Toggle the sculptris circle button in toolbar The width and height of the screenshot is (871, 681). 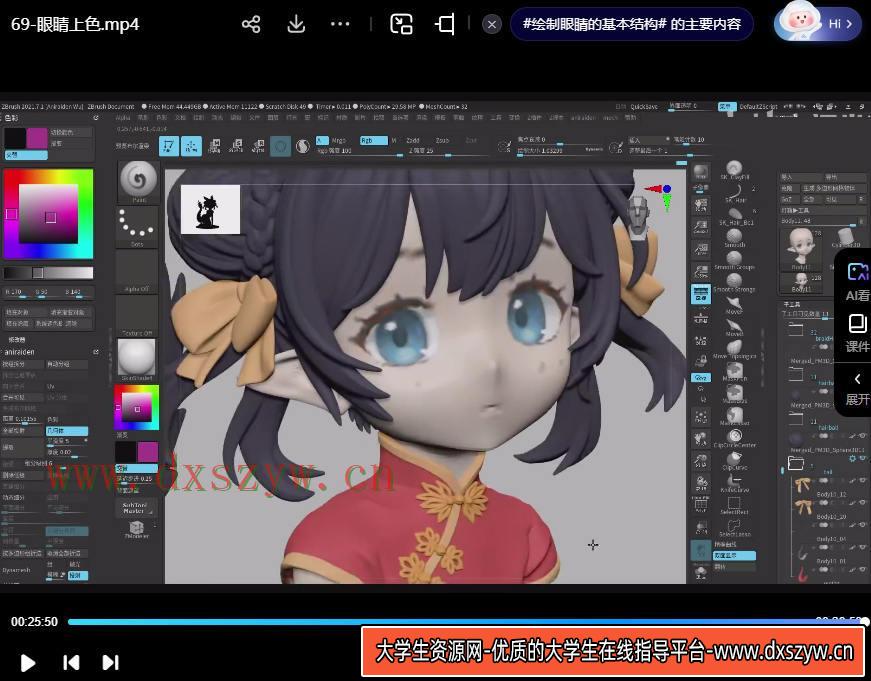tap(281, 146)
